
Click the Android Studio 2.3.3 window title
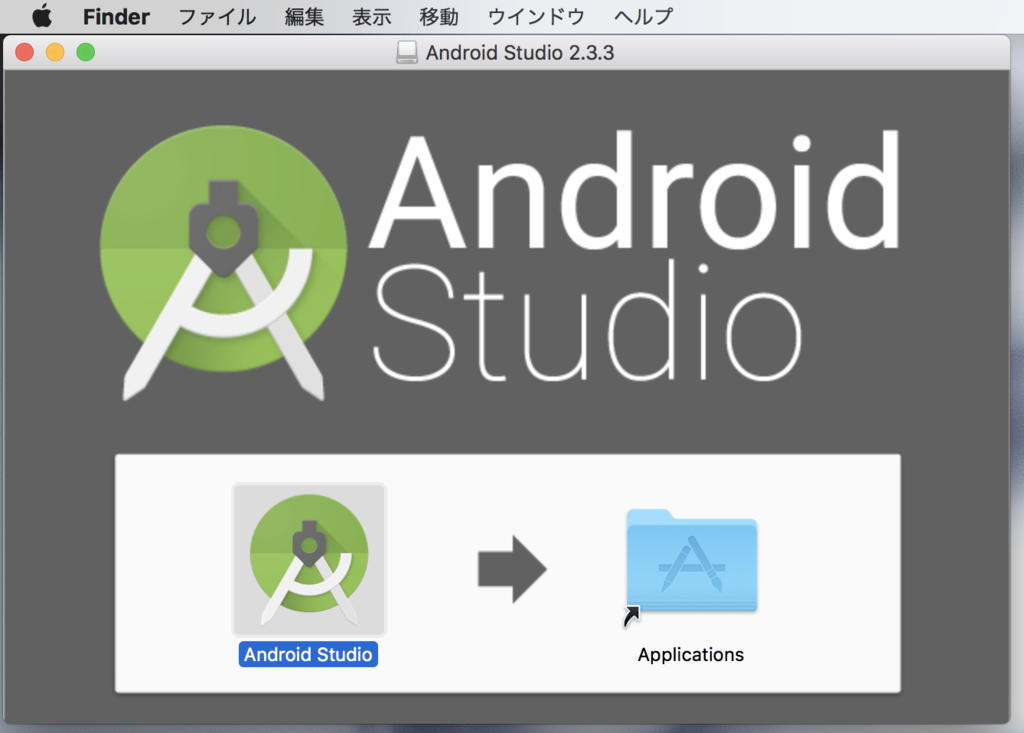pos(520,52)
